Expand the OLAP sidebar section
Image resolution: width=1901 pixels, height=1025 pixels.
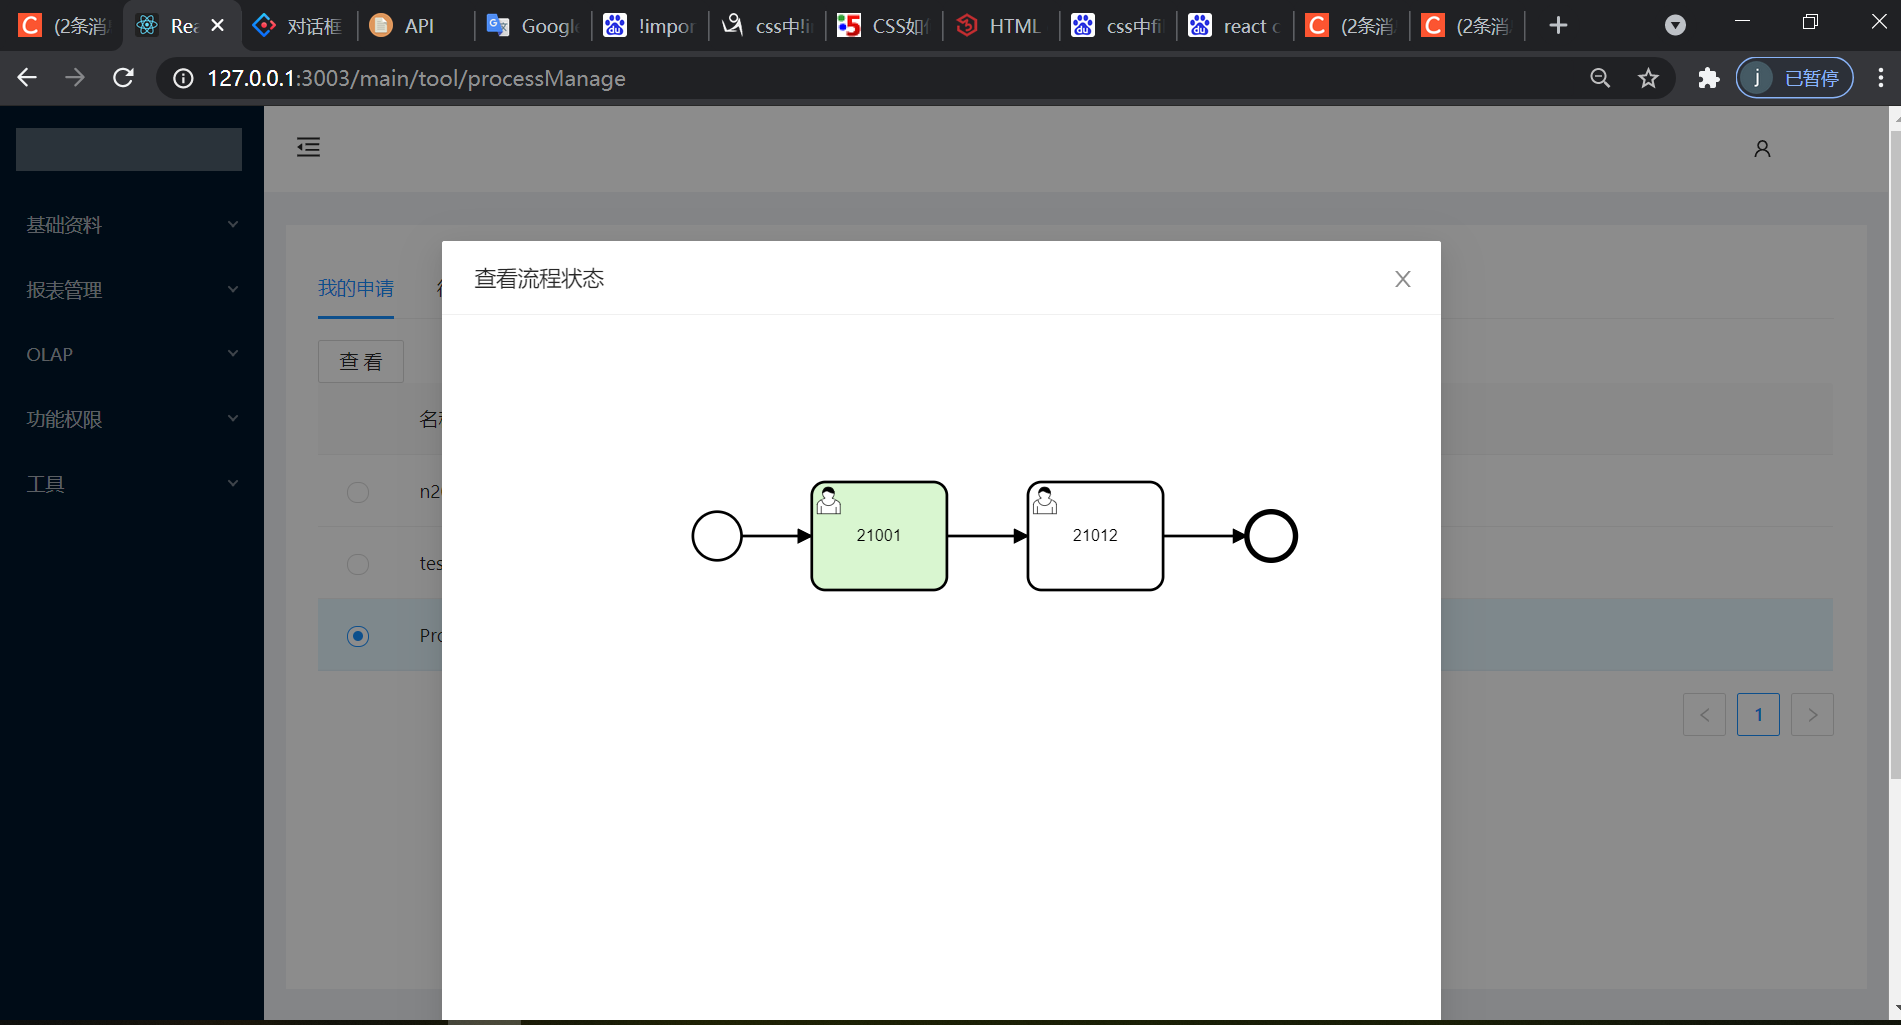point(130,354)
